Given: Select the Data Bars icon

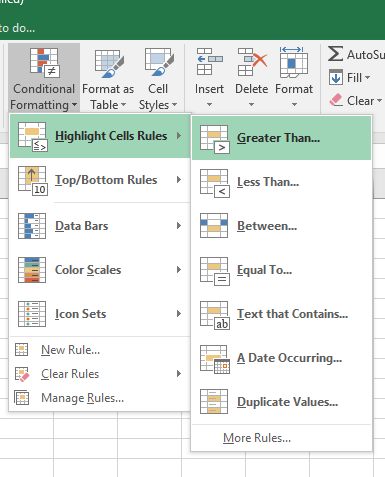Looking at the screenshot, I should tap(32, 226).
